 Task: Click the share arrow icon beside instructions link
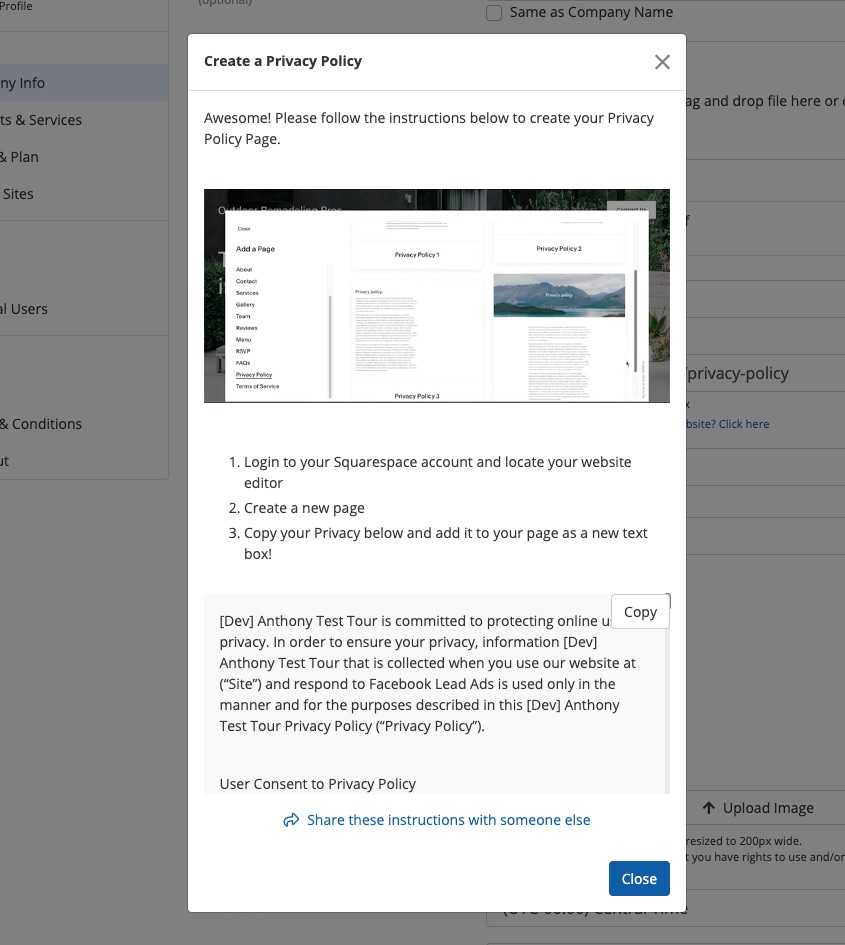(x=291, y=820)
